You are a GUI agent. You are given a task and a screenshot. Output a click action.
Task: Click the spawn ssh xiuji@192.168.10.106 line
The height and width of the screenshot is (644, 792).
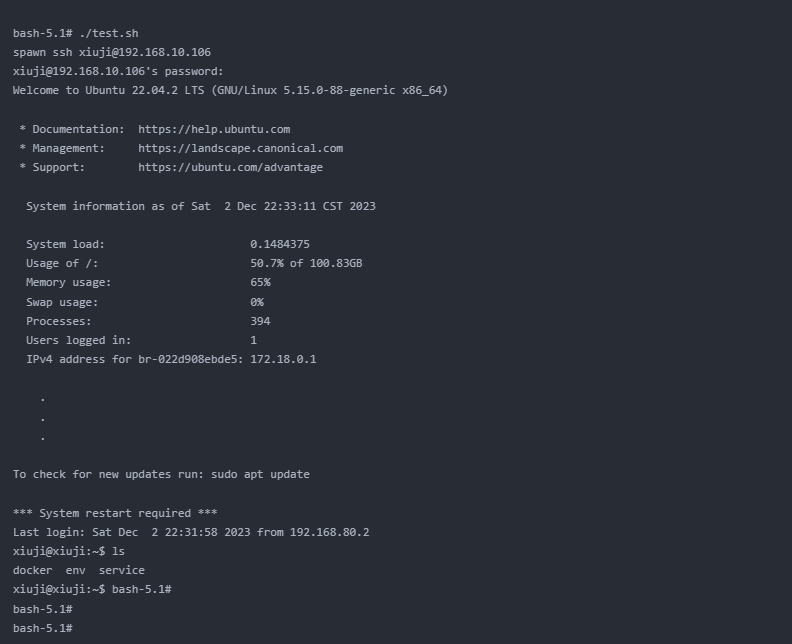coord(112,53)
